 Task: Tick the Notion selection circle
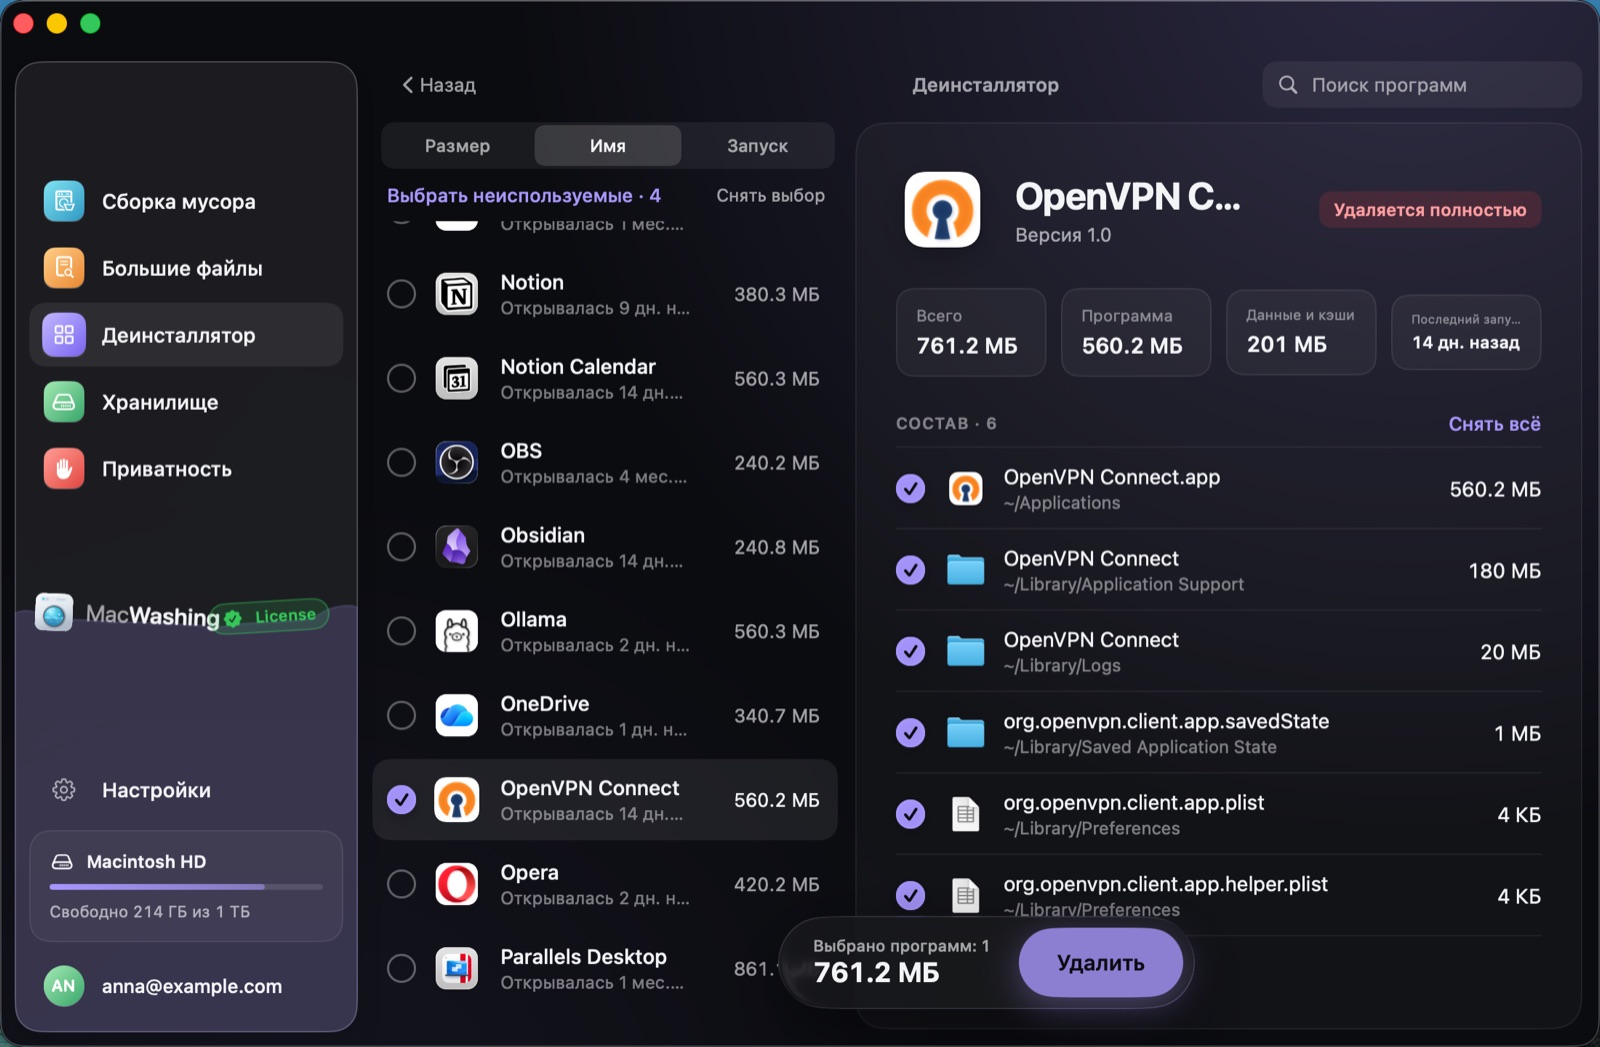[x=401, y=294]
